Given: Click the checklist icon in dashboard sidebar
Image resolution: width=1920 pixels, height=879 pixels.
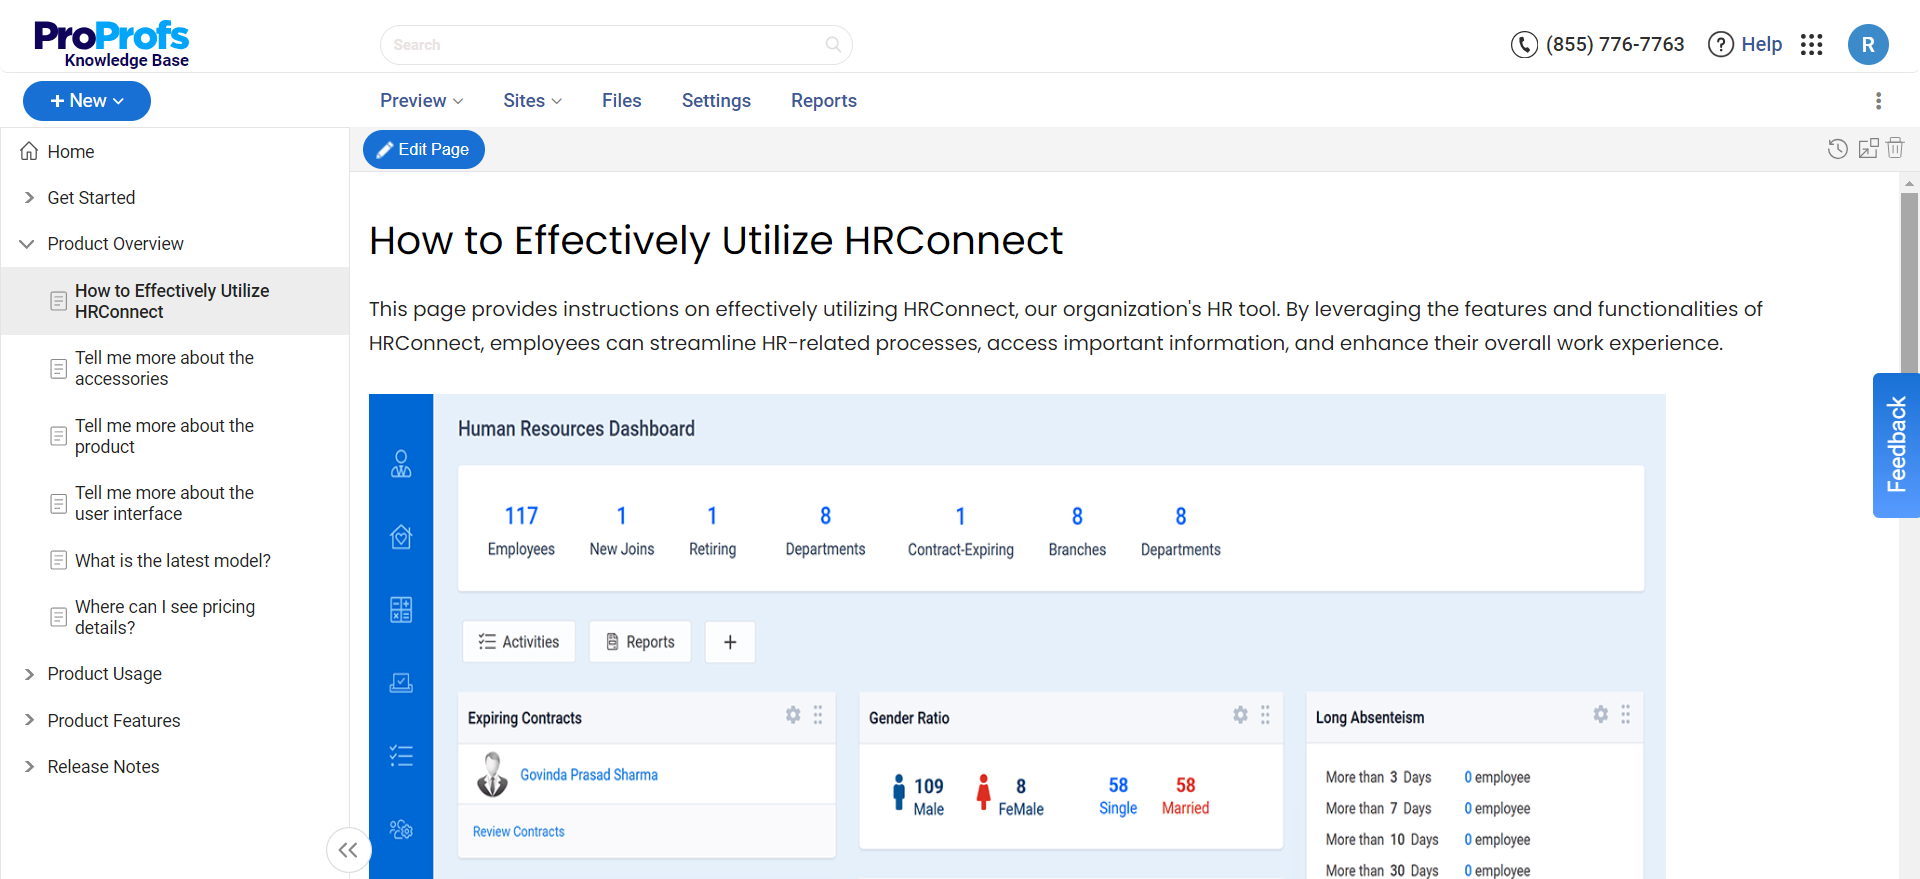Looking at the screenshot, I should tap(401, 756).
